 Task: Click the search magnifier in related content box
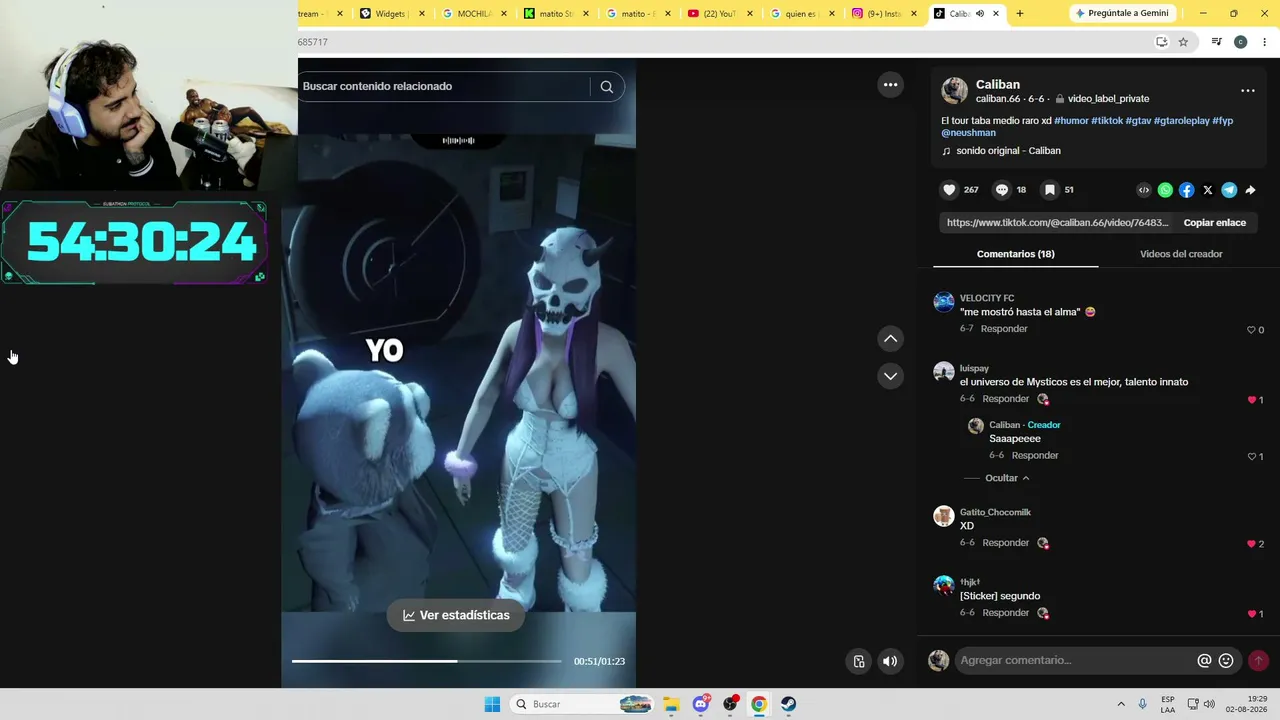(x=606, y=87)
